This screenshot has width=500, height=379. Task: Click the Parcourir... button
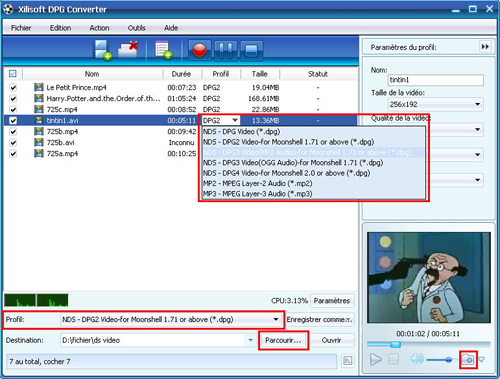283,340
